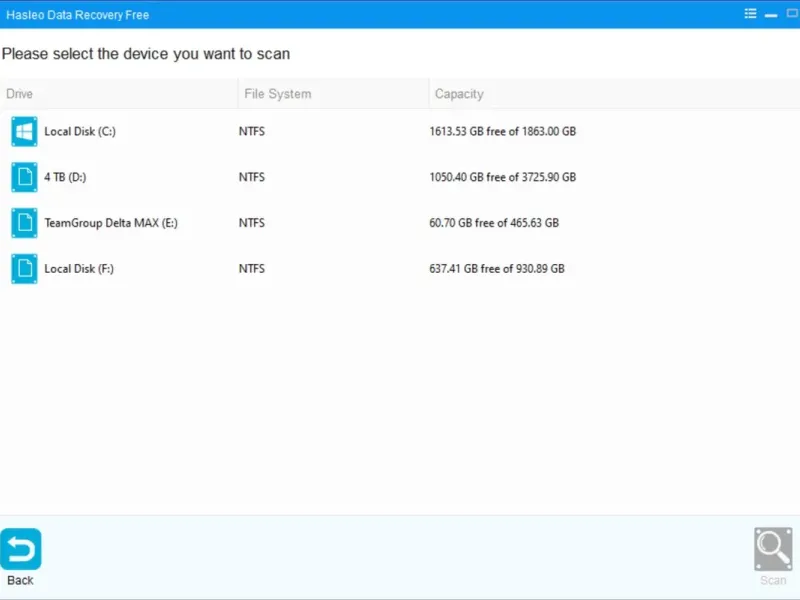Click capacity 1613.53 GB free of 1863.00 GB

pos(503,132)
